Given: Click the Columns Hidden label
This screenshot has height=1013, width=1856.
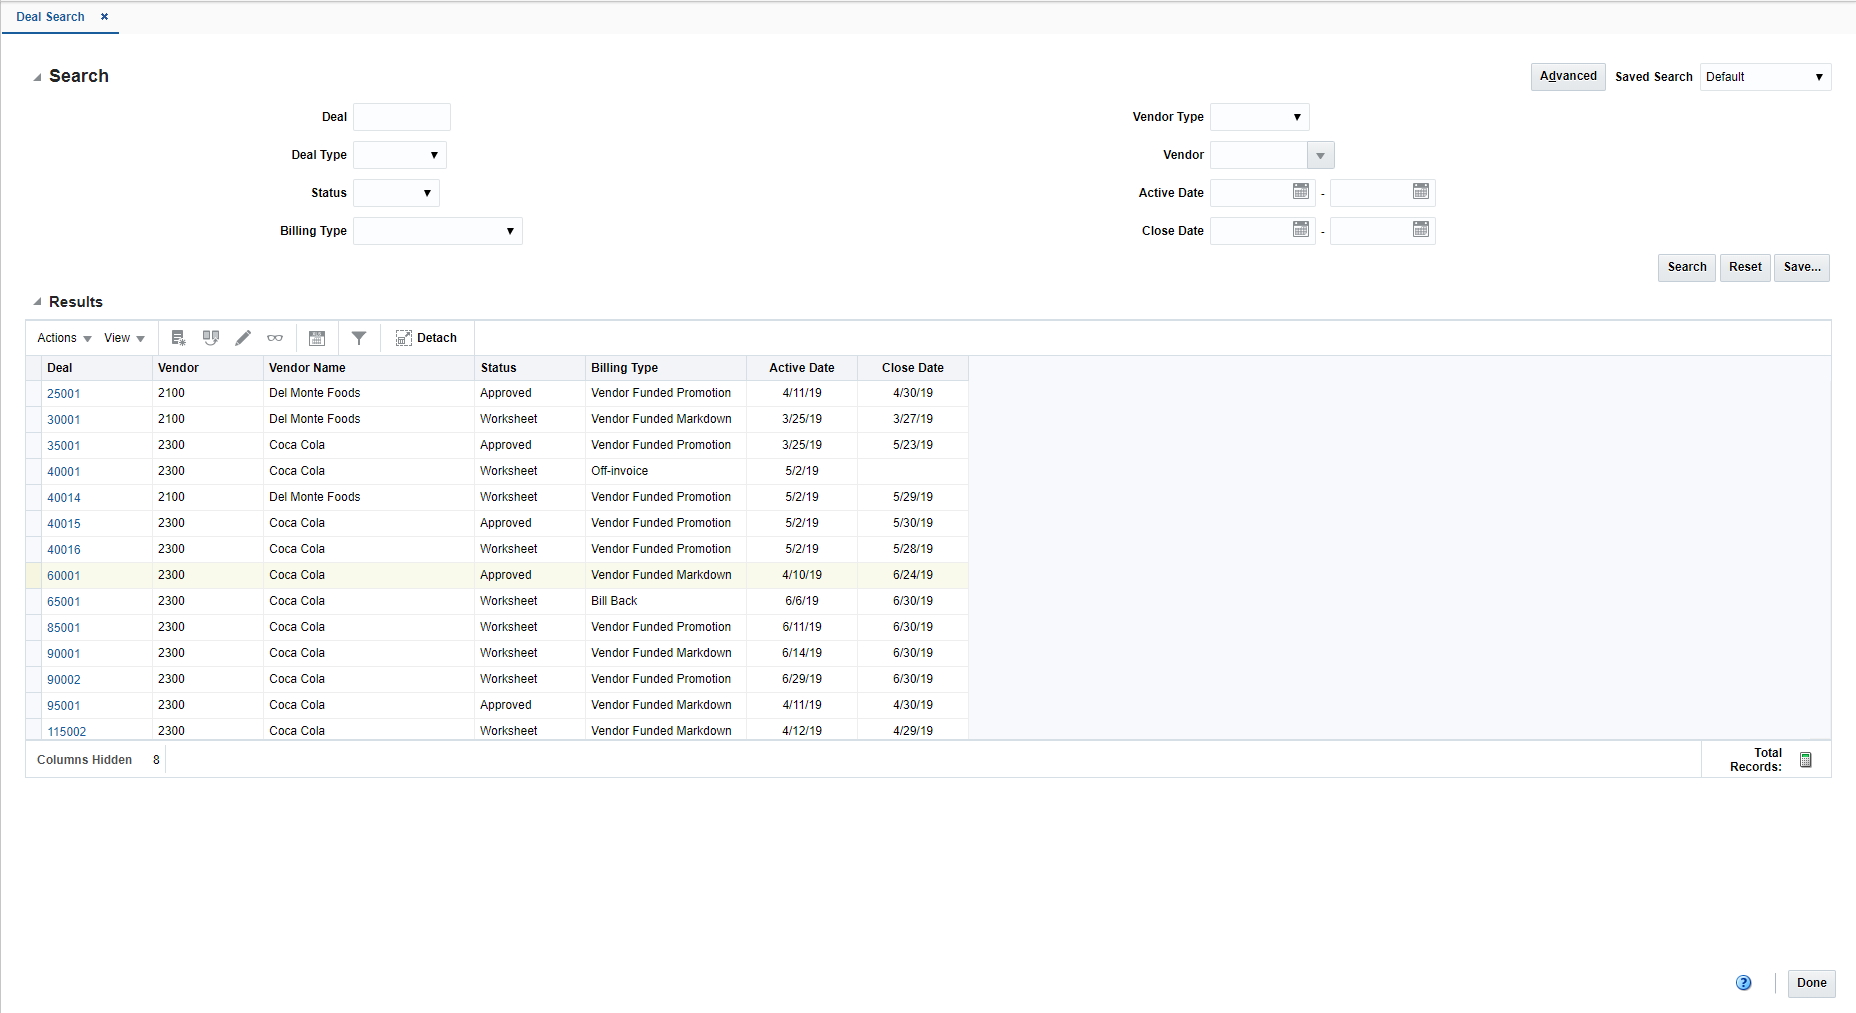Looking at the screenshot, I should pos(85,760).
